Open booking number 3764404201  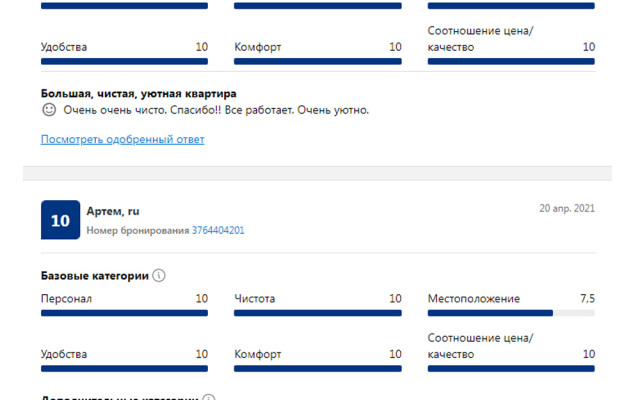pyautogui.click(x=218, y=230)
